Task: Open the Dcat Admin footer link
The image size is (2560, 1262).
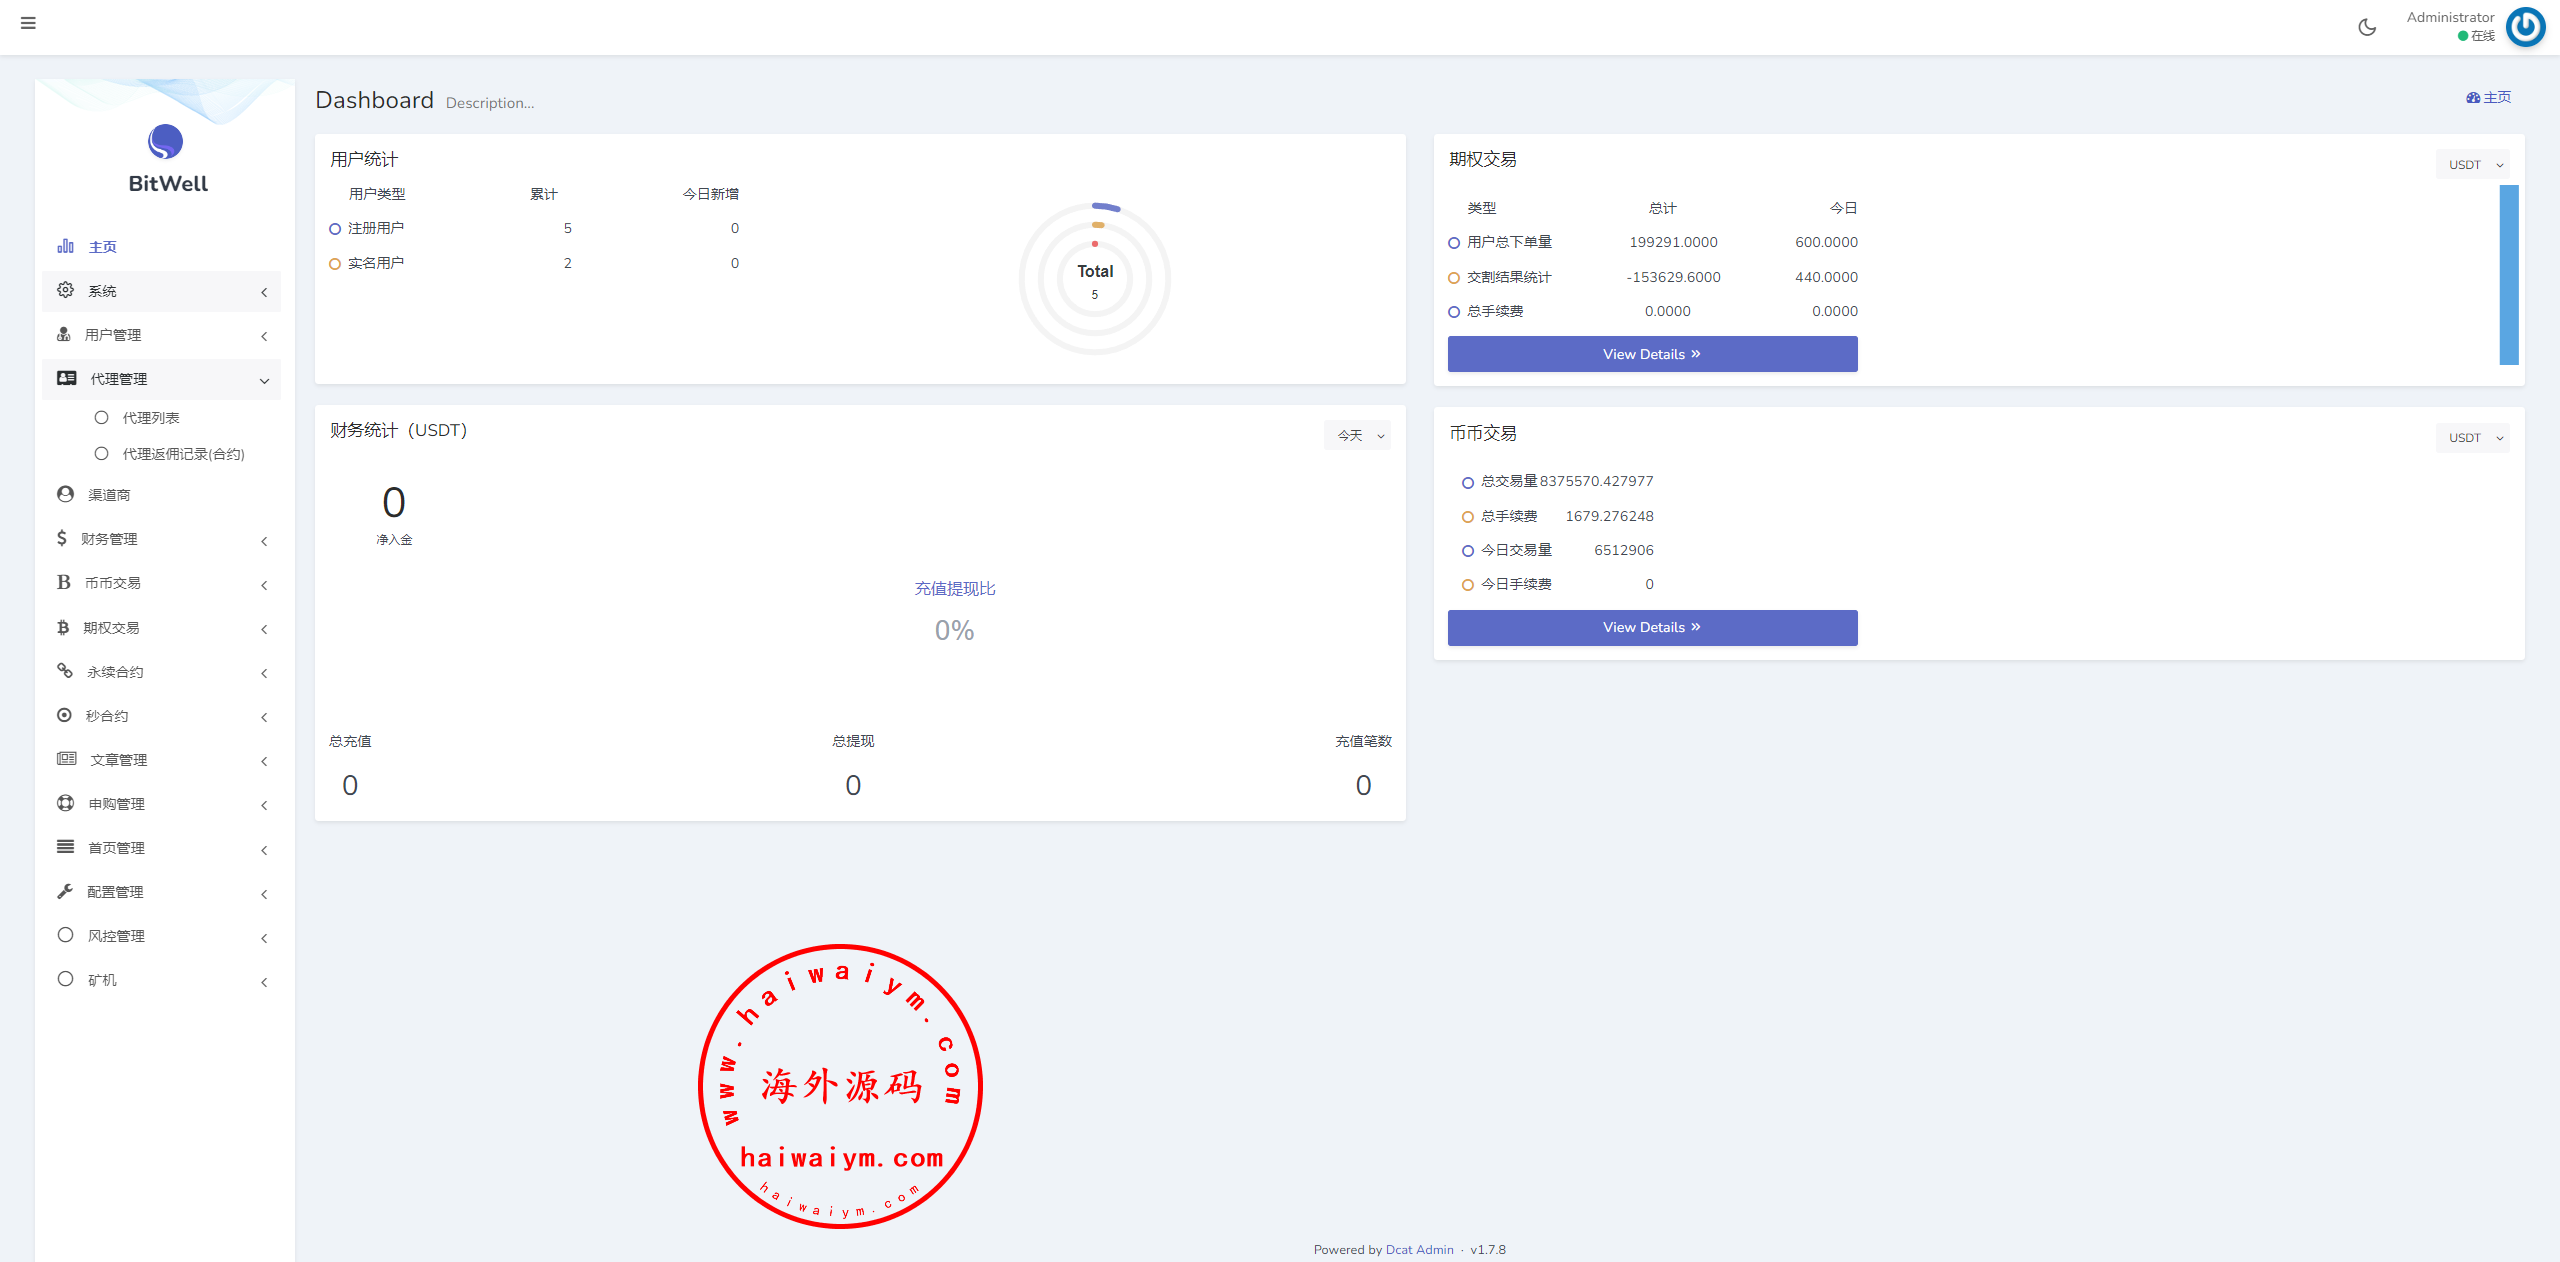Action: point(1419,1250)
